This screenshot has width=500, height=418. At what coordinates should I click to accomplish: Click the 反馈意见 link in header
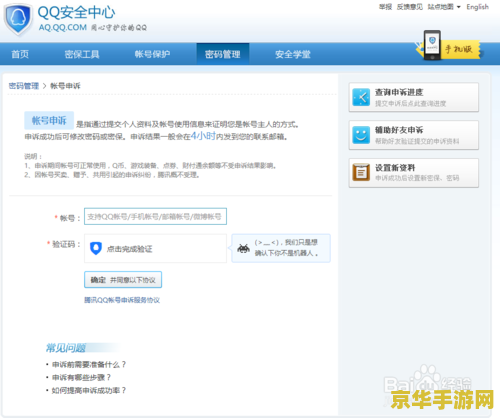(x=410, y=7)
